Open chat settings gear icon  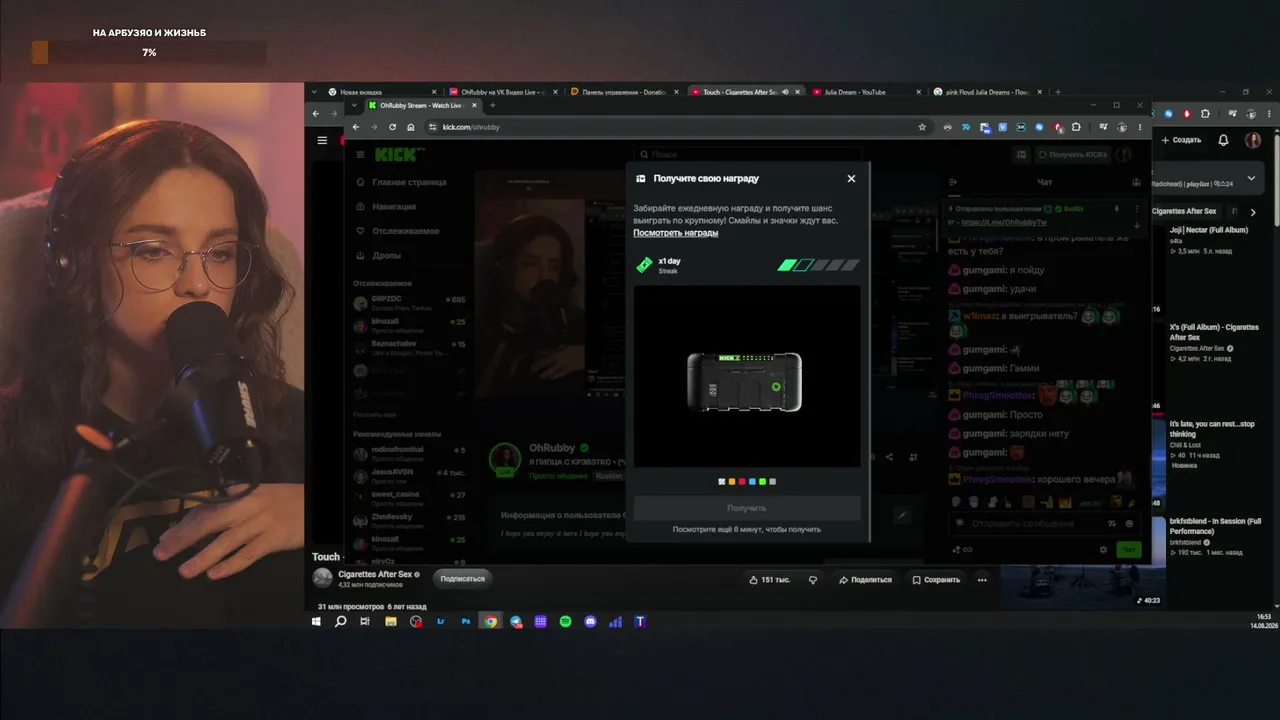1103,549
